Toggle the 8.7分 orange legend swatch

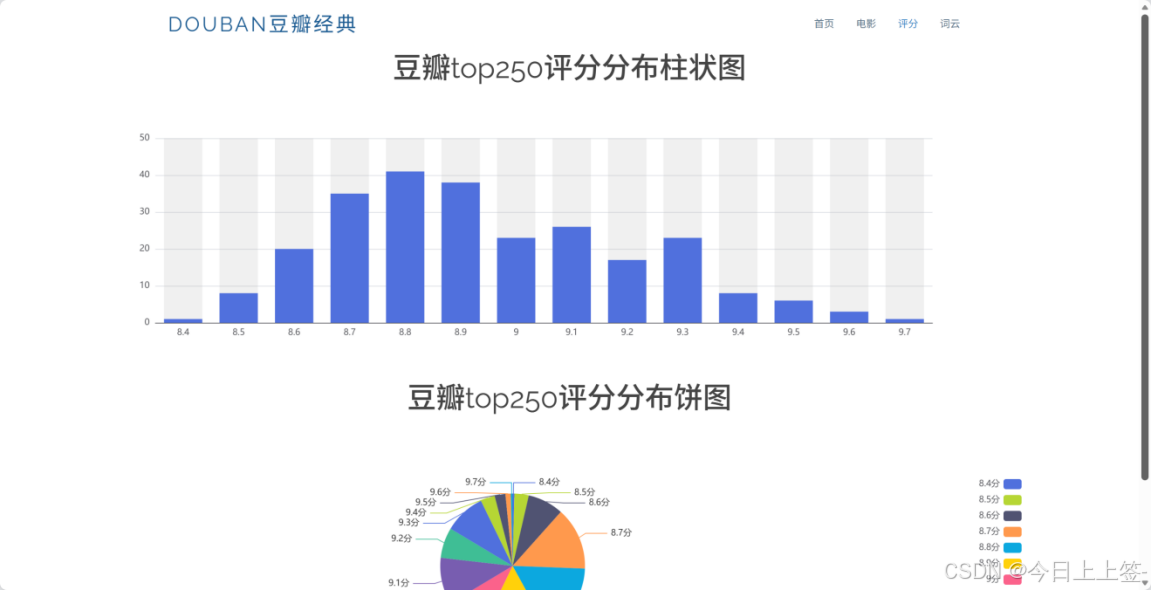tap(1012, 531)
